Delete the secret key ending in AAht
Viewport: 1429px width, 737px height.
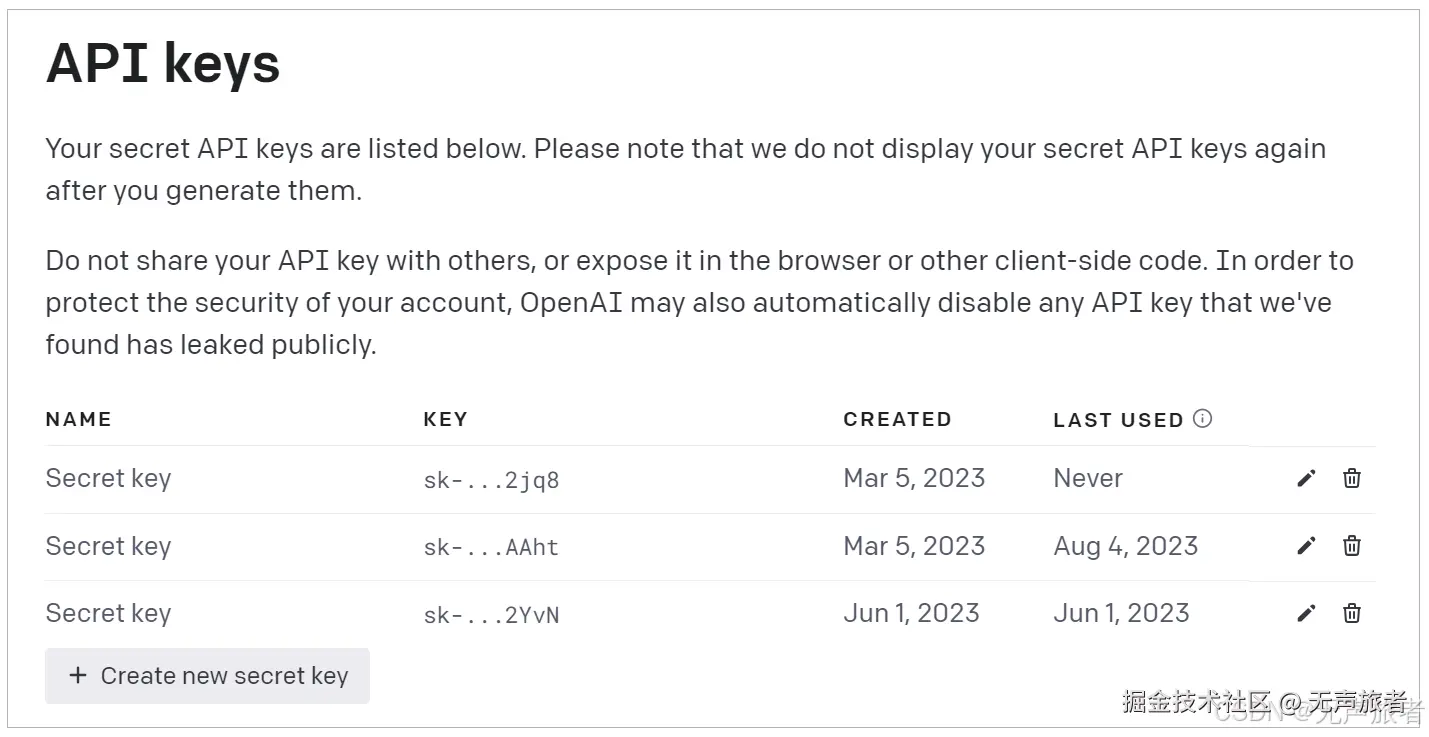tap(1352, 545)
